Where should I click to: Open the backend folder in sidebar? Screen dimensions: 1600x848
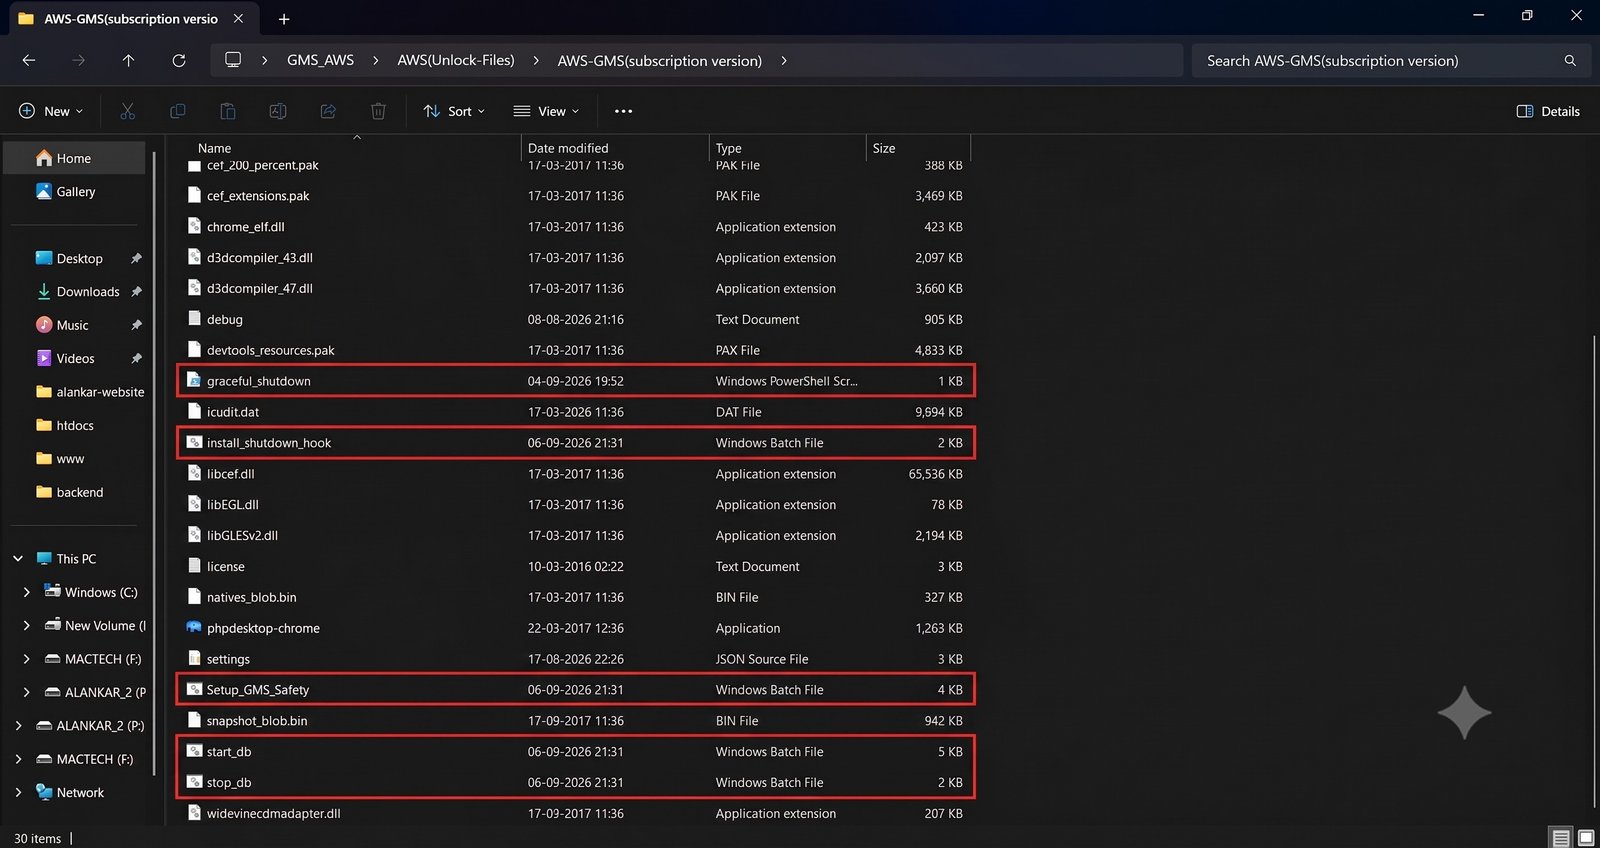pyautogui.click(x=80, y=492)
